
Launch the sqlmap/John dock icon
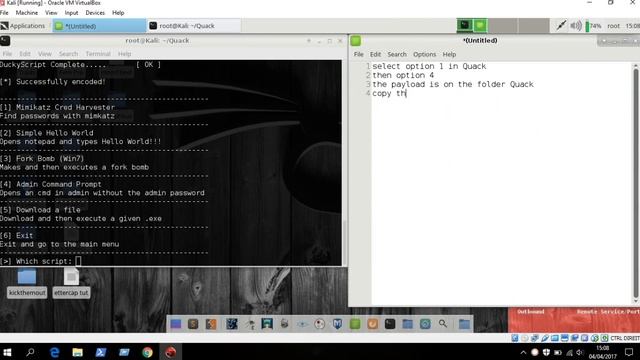pos(284,324)
